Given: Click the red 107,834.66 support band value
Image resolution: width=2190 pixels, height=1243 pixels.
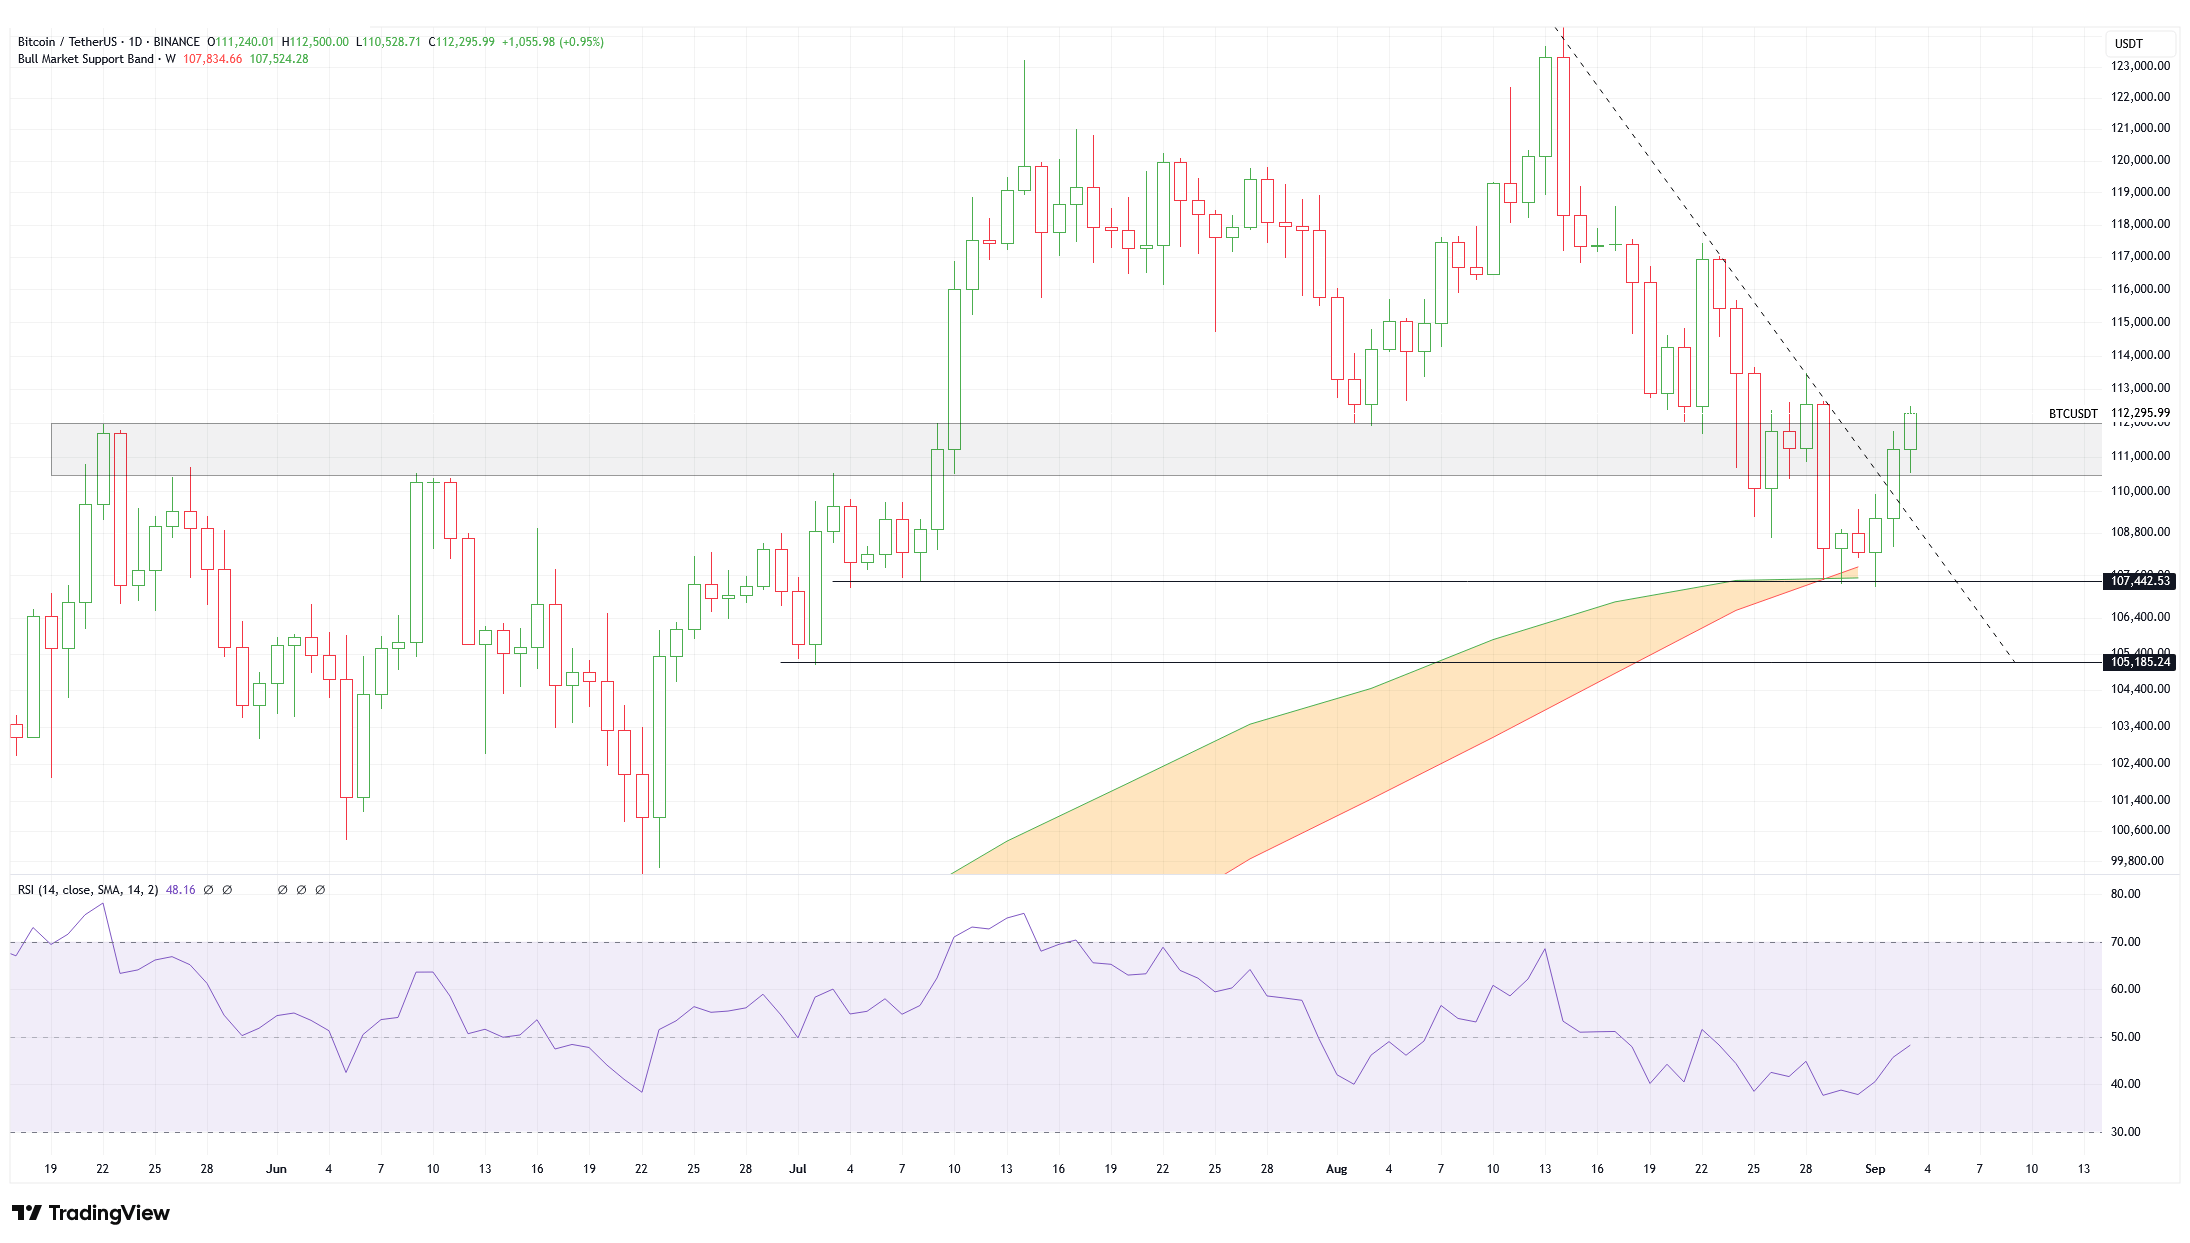Looking at the screenshot, I should point(212,59).
